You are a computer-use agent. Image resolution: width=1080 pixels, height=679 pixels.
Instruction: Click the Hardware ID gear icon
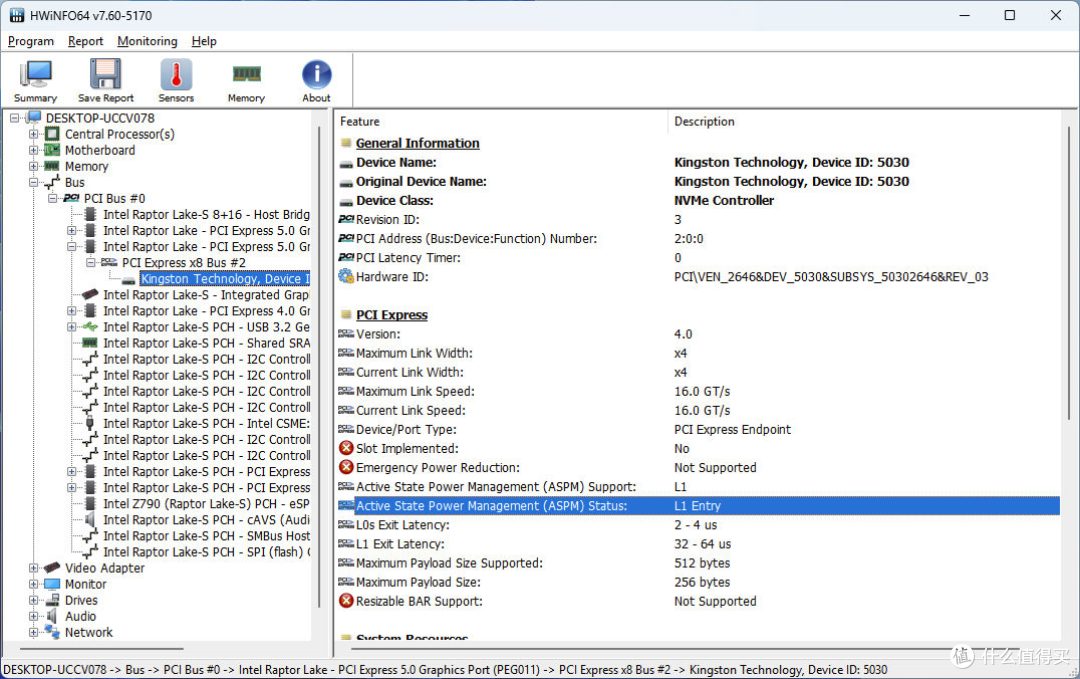click(346, 277)
